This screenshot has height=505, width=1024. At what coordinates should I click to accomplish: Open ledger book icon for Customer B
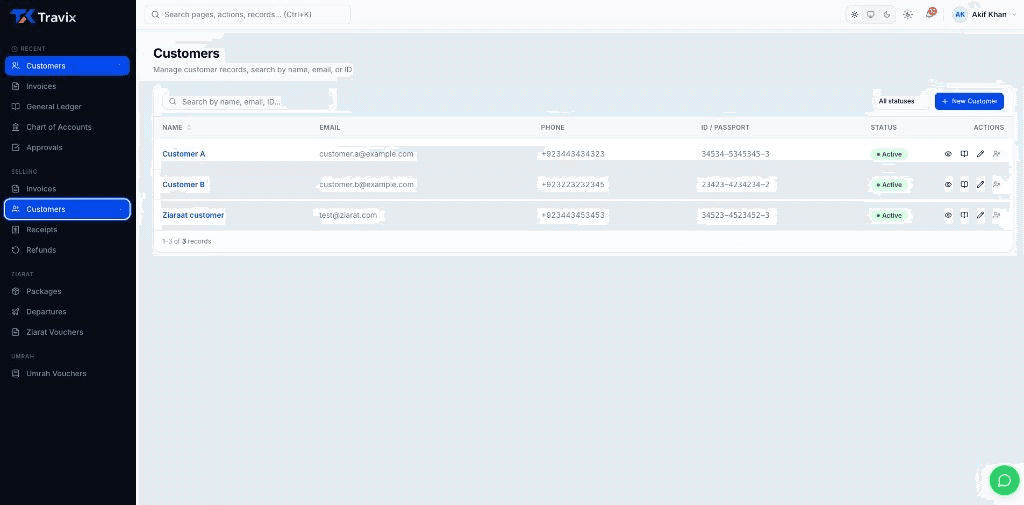(x=964, y=185)
